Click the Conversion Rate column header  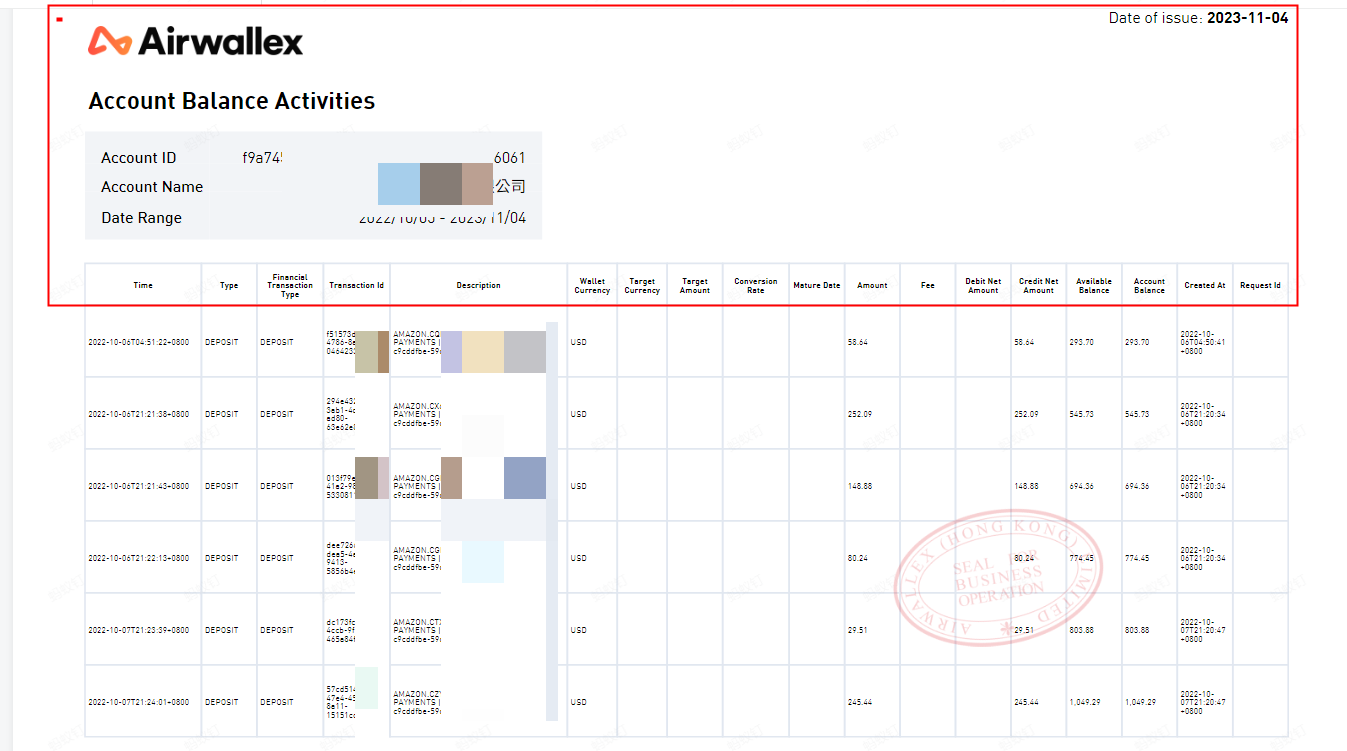(x=755, y=286)
